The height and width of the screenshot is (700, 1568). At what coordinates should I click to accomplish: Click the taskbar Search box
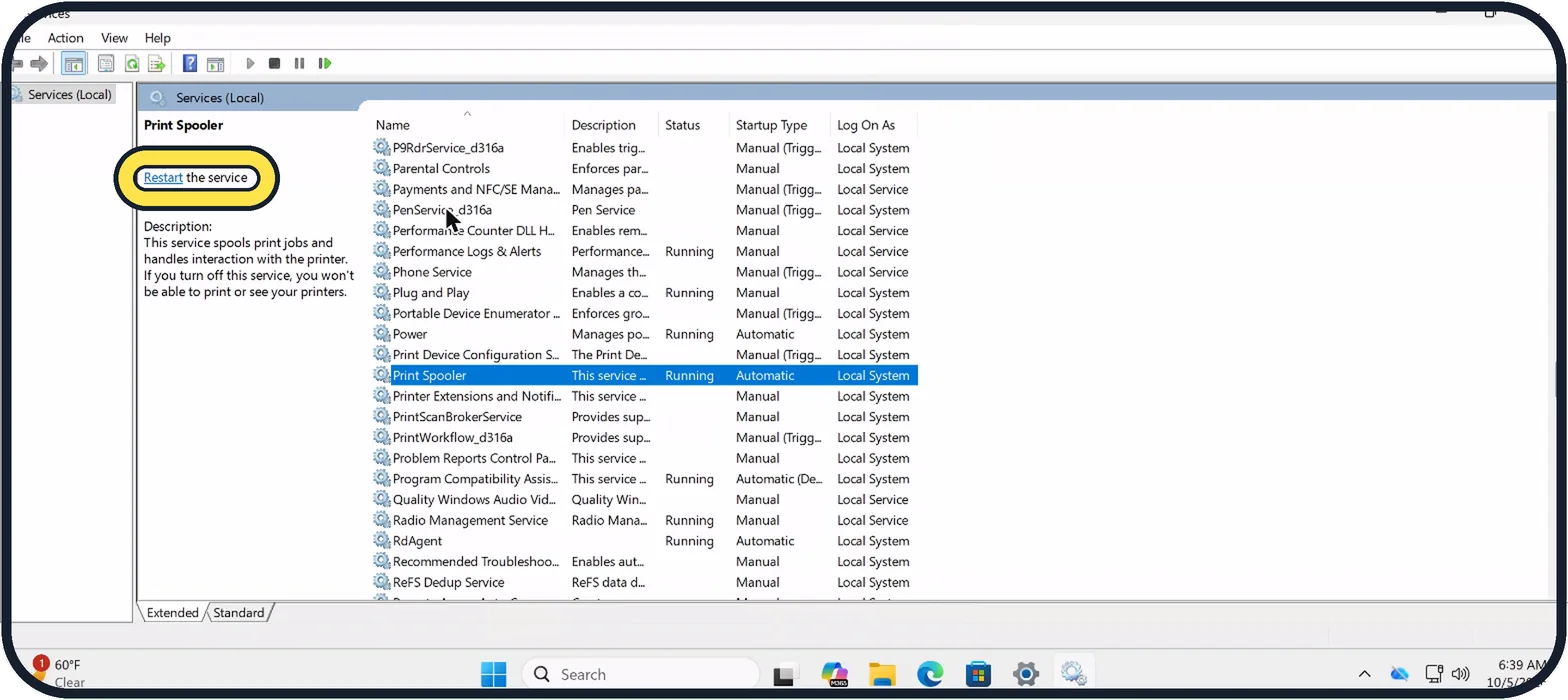pyautogui.click(x=640, y=674)
